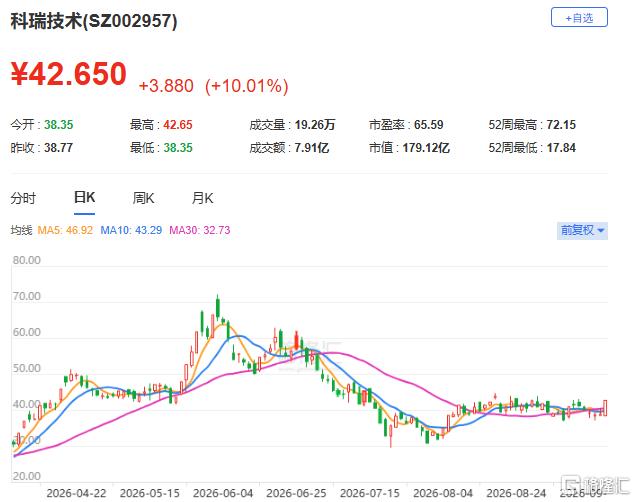Click the 均线 label
636x502 pixels.
tap(21, 230)
